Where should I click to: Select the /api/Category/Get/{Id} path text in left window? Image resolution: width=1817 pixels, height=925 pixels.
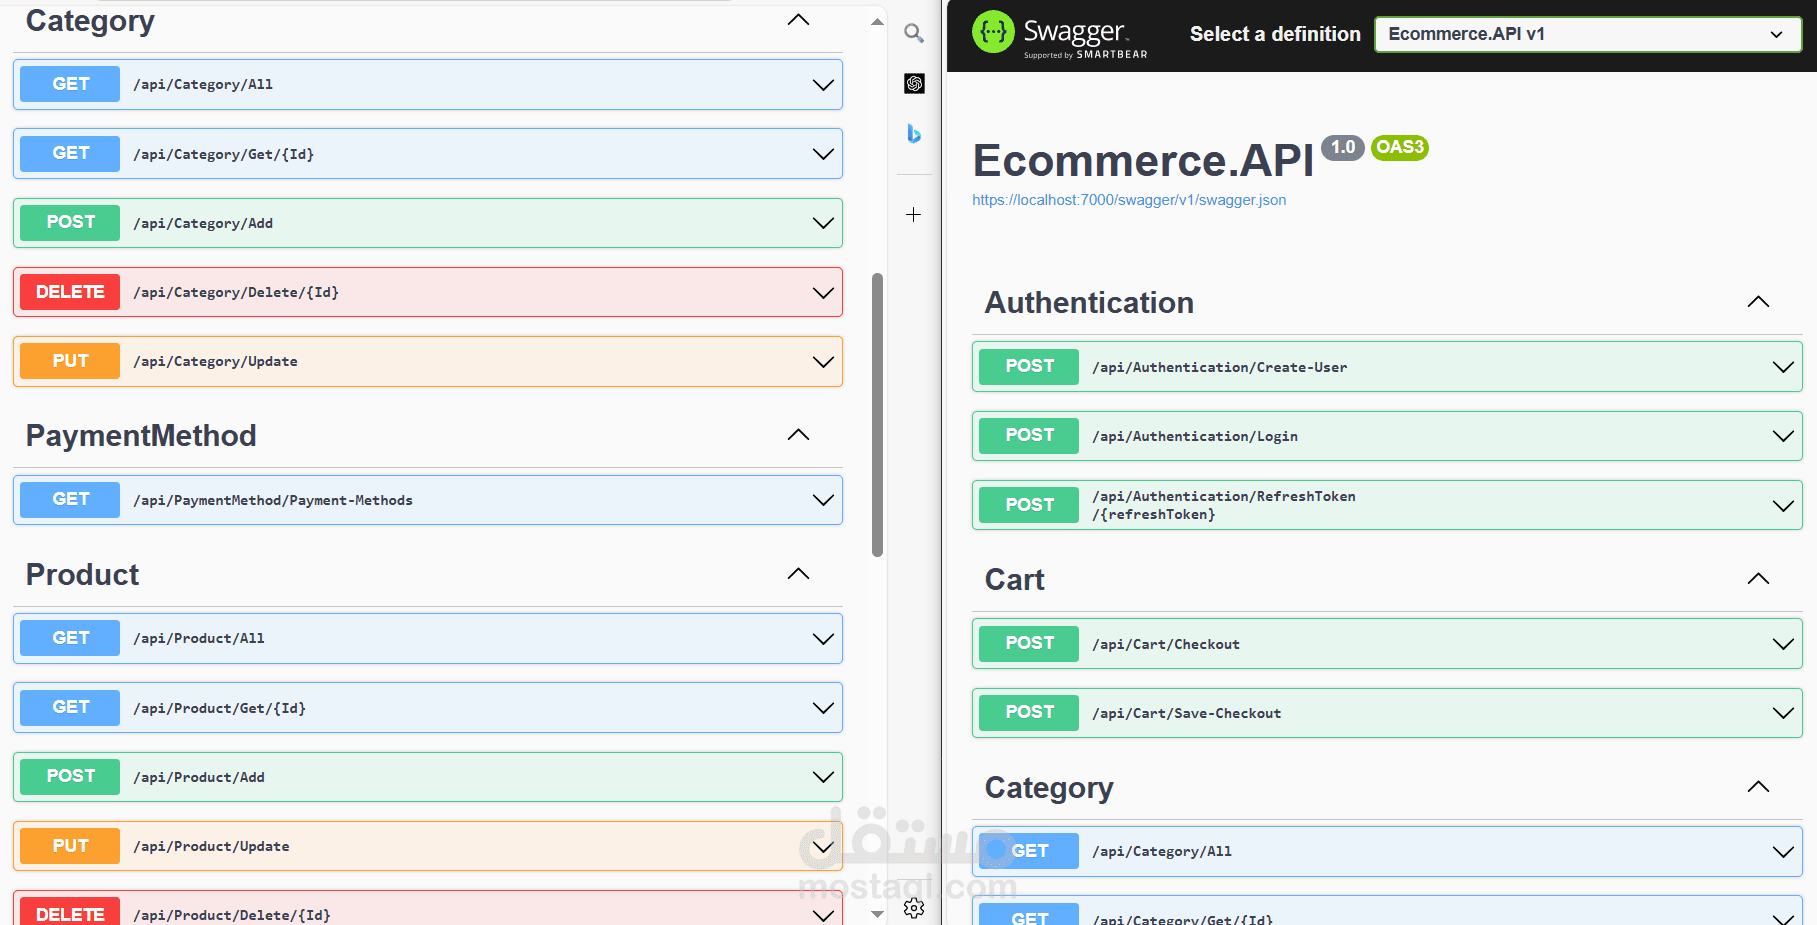[x=224, y=154]
